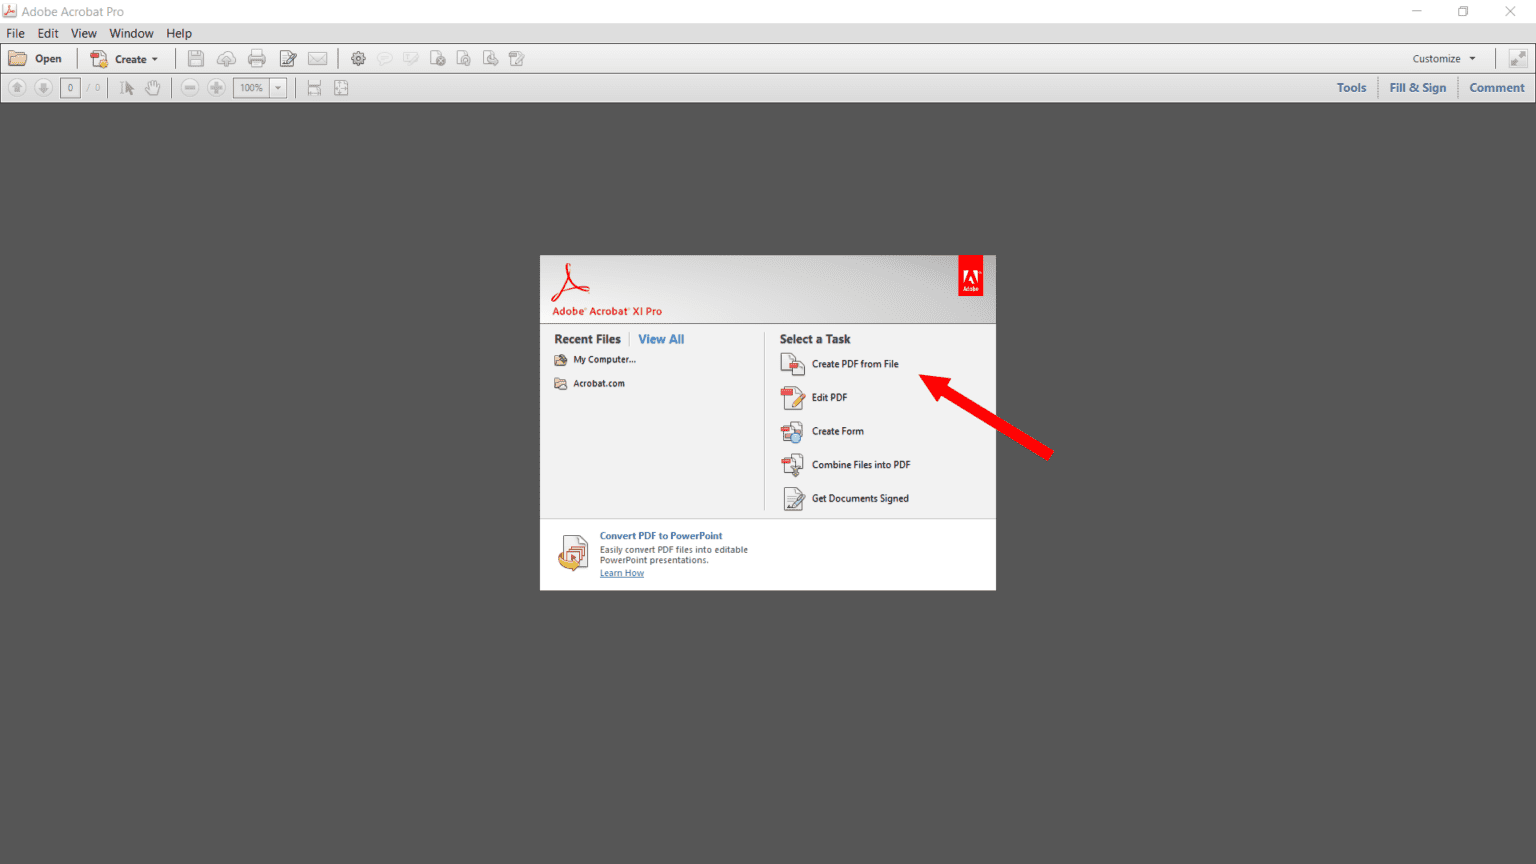This screenshot has height=864, width=1536.
Task: Open the Create dropdown menu
Action: pyautogui.click(x=125, y=59)
